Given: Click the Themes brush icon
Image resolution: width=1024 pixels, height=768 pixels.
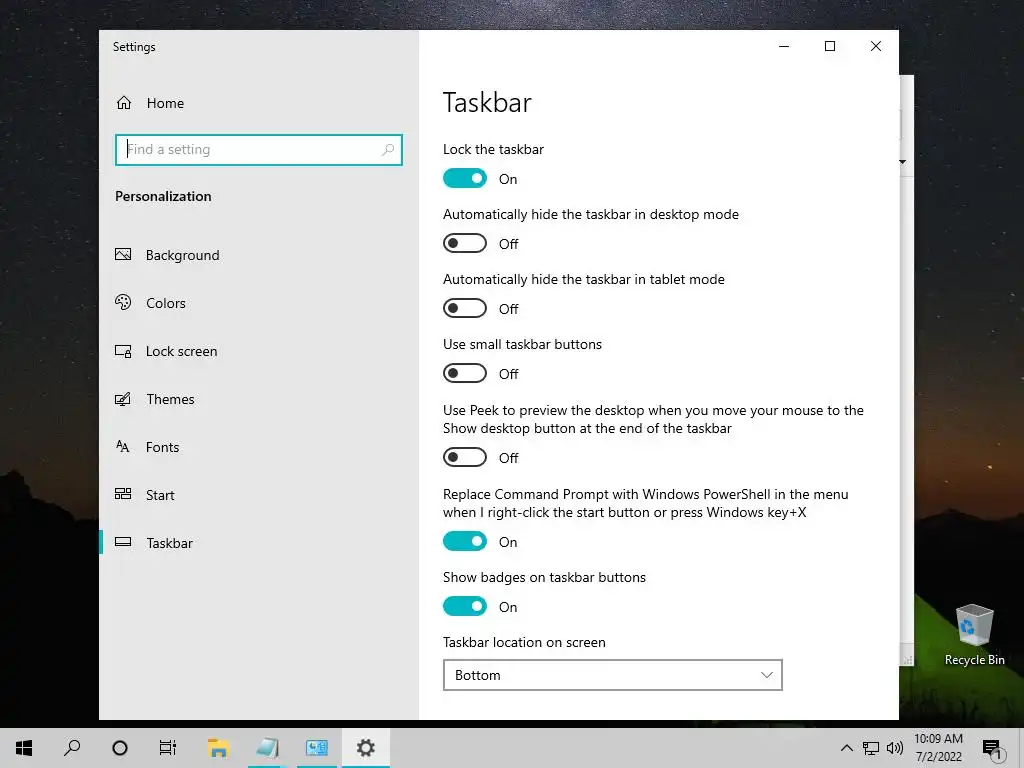Looking at the screenshot, I should pos(123,399).
